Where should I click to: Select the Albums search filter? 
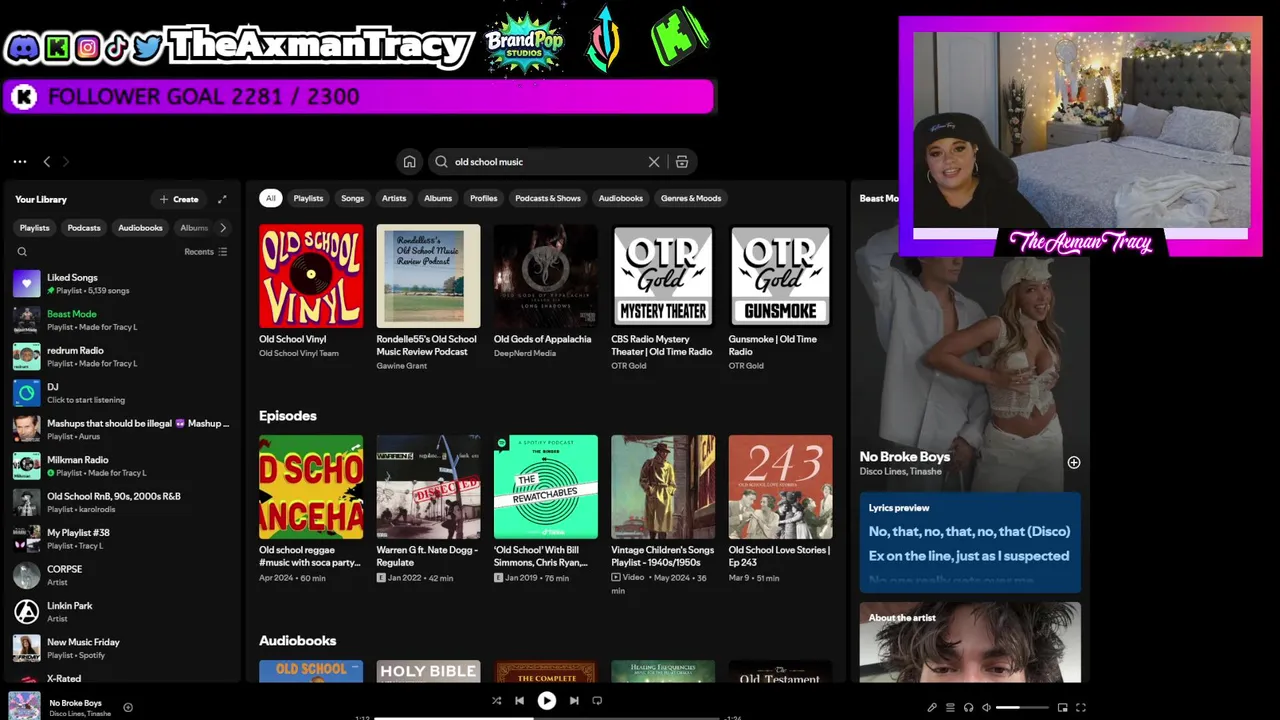(x=438, y=198)
